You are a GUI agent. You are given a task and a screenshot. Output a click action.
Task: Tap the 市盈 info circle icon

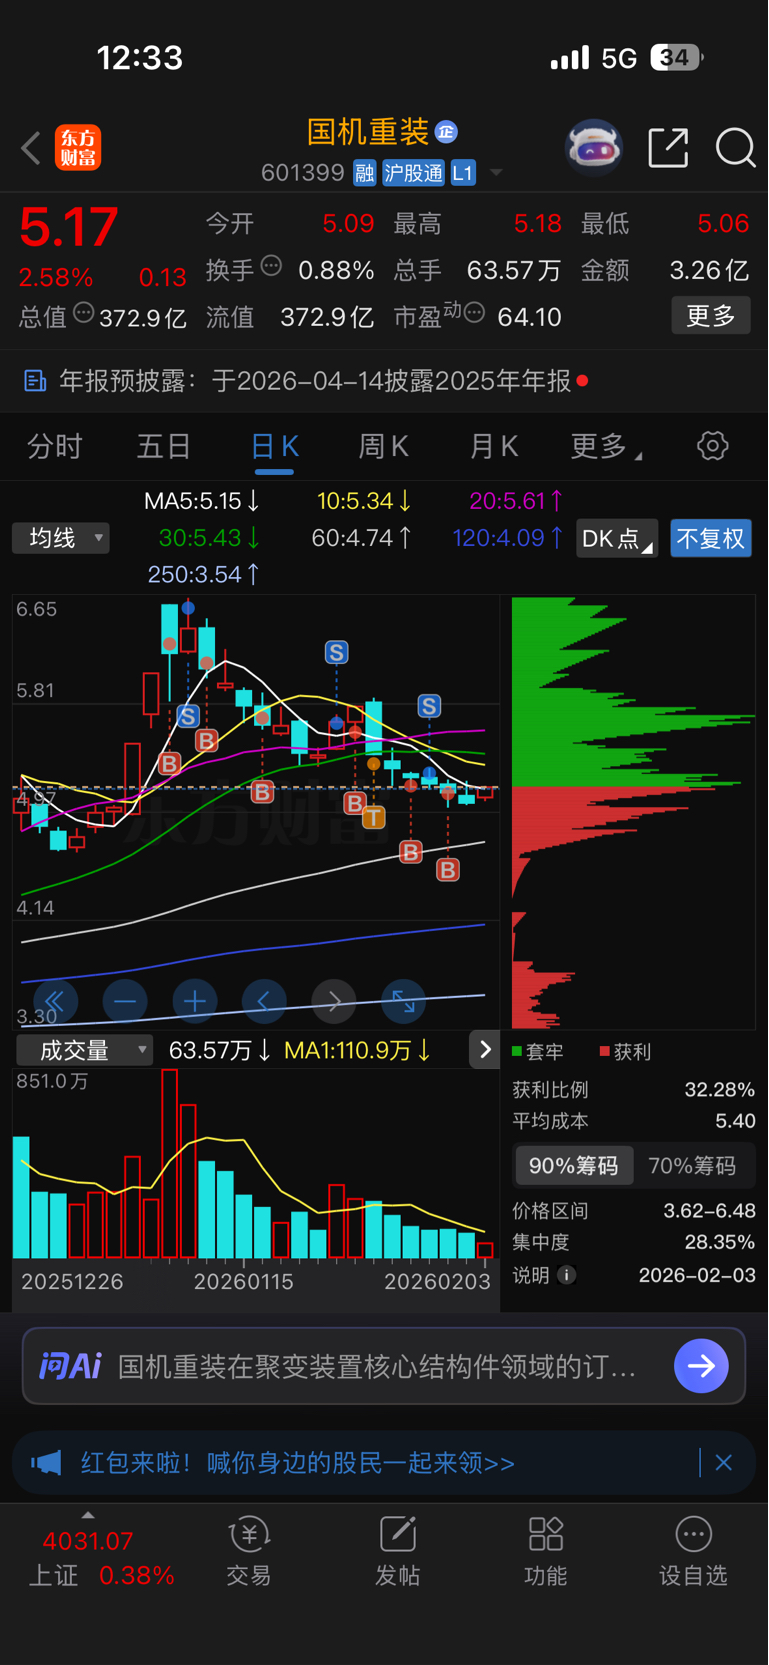pos(475,313)
